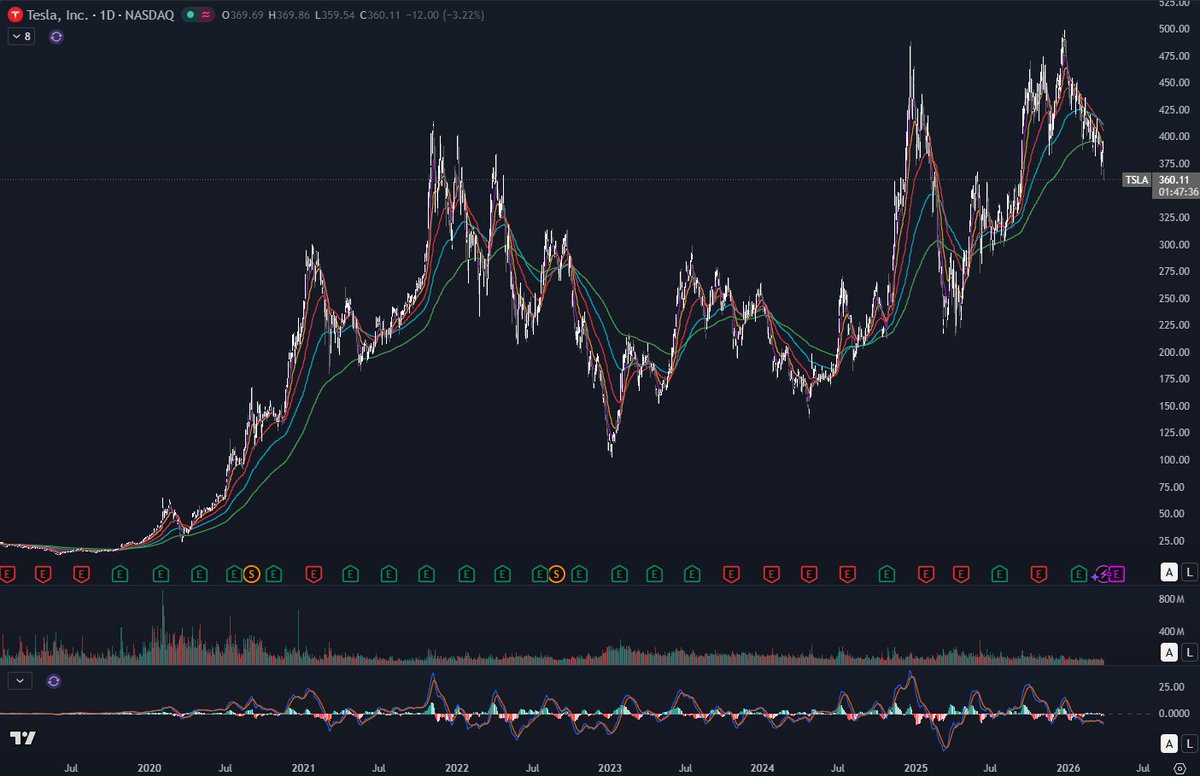Open the Tesla, Inc. symbol title
Image resolution: width=1200 pixels, height=776 pixels.
59,15
